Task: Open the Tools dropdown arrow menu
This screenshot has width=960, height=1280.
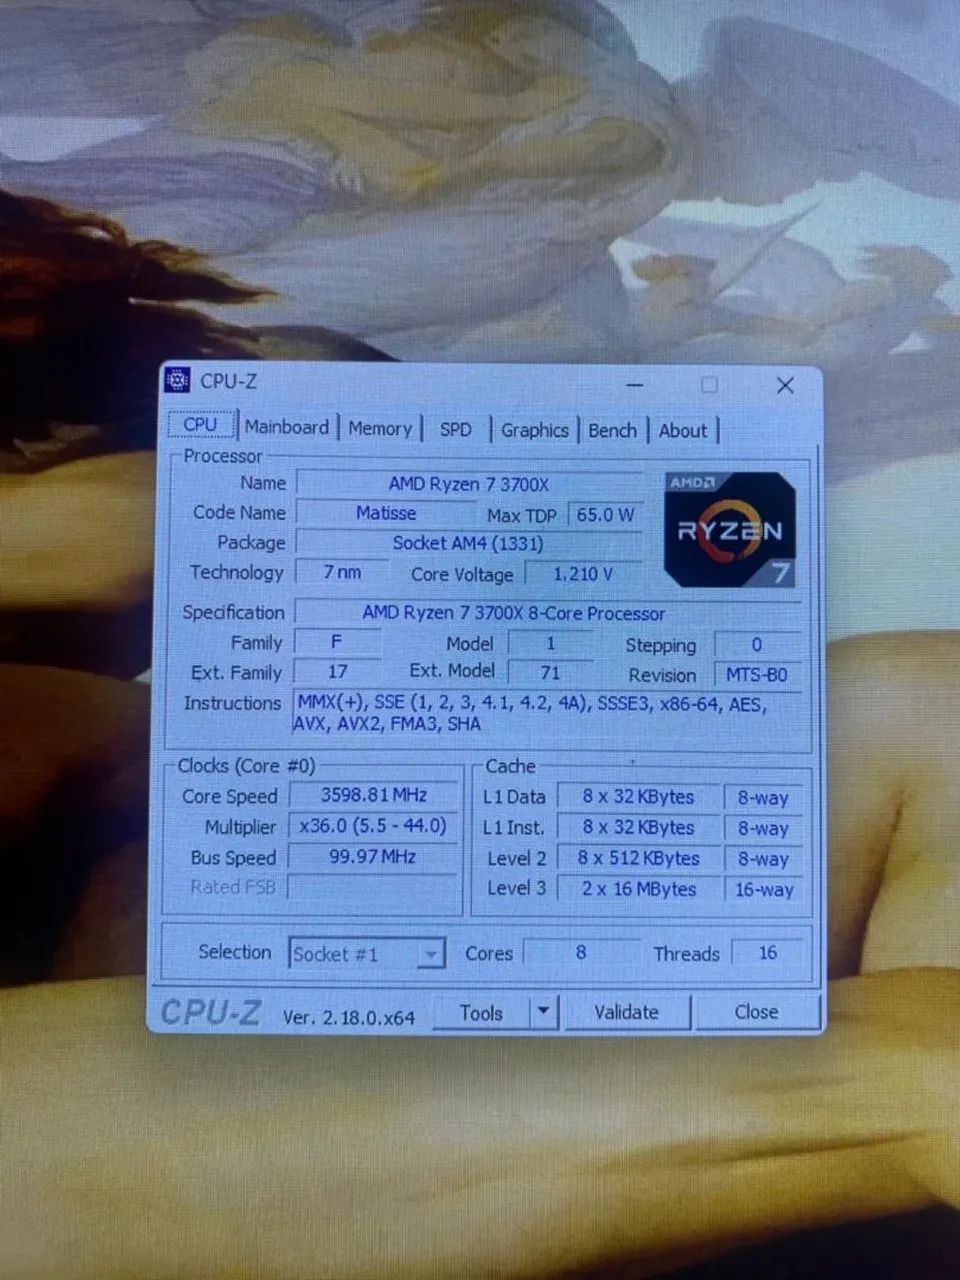Action: [543, 1012]
